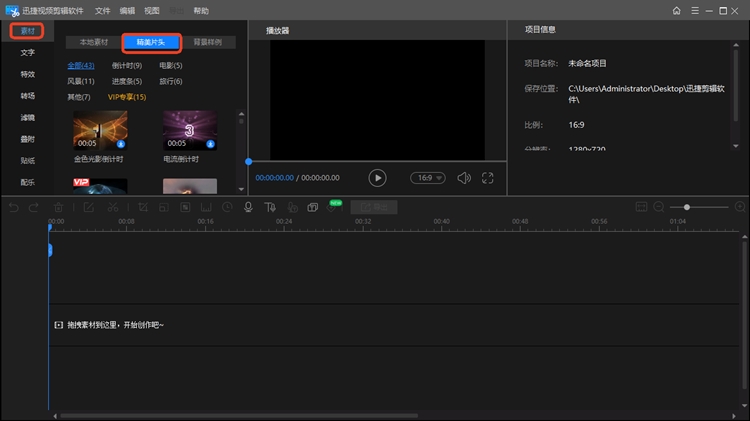Play the preview video
Image resolution: width=750 pixels, height=421 pixels.
click(x=377, y=178)
